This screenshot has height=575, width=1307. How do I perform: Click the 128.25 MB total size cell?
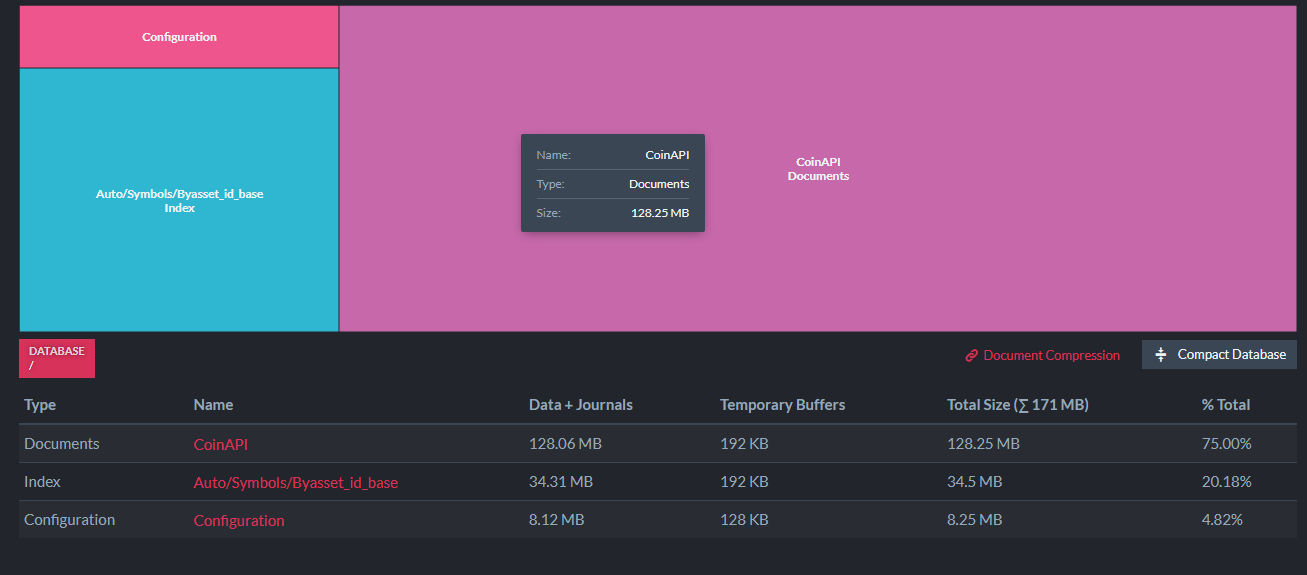point(983,443)
